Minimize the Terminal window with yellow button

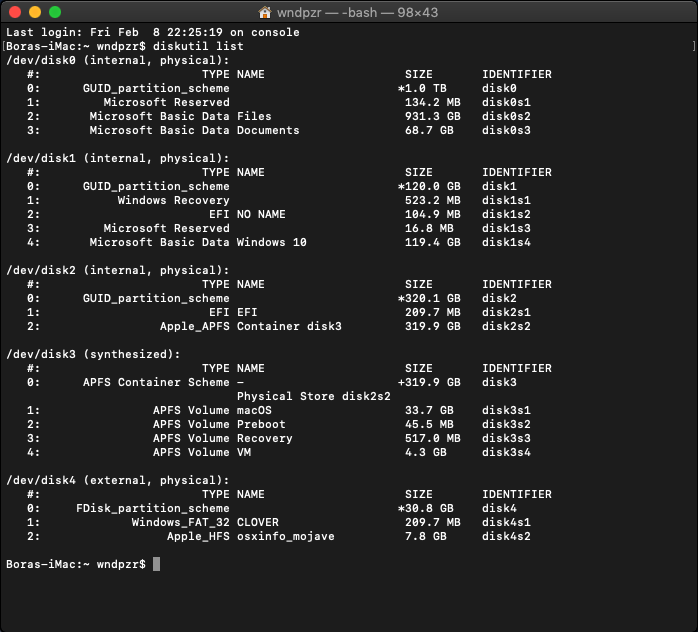(34, 13)
